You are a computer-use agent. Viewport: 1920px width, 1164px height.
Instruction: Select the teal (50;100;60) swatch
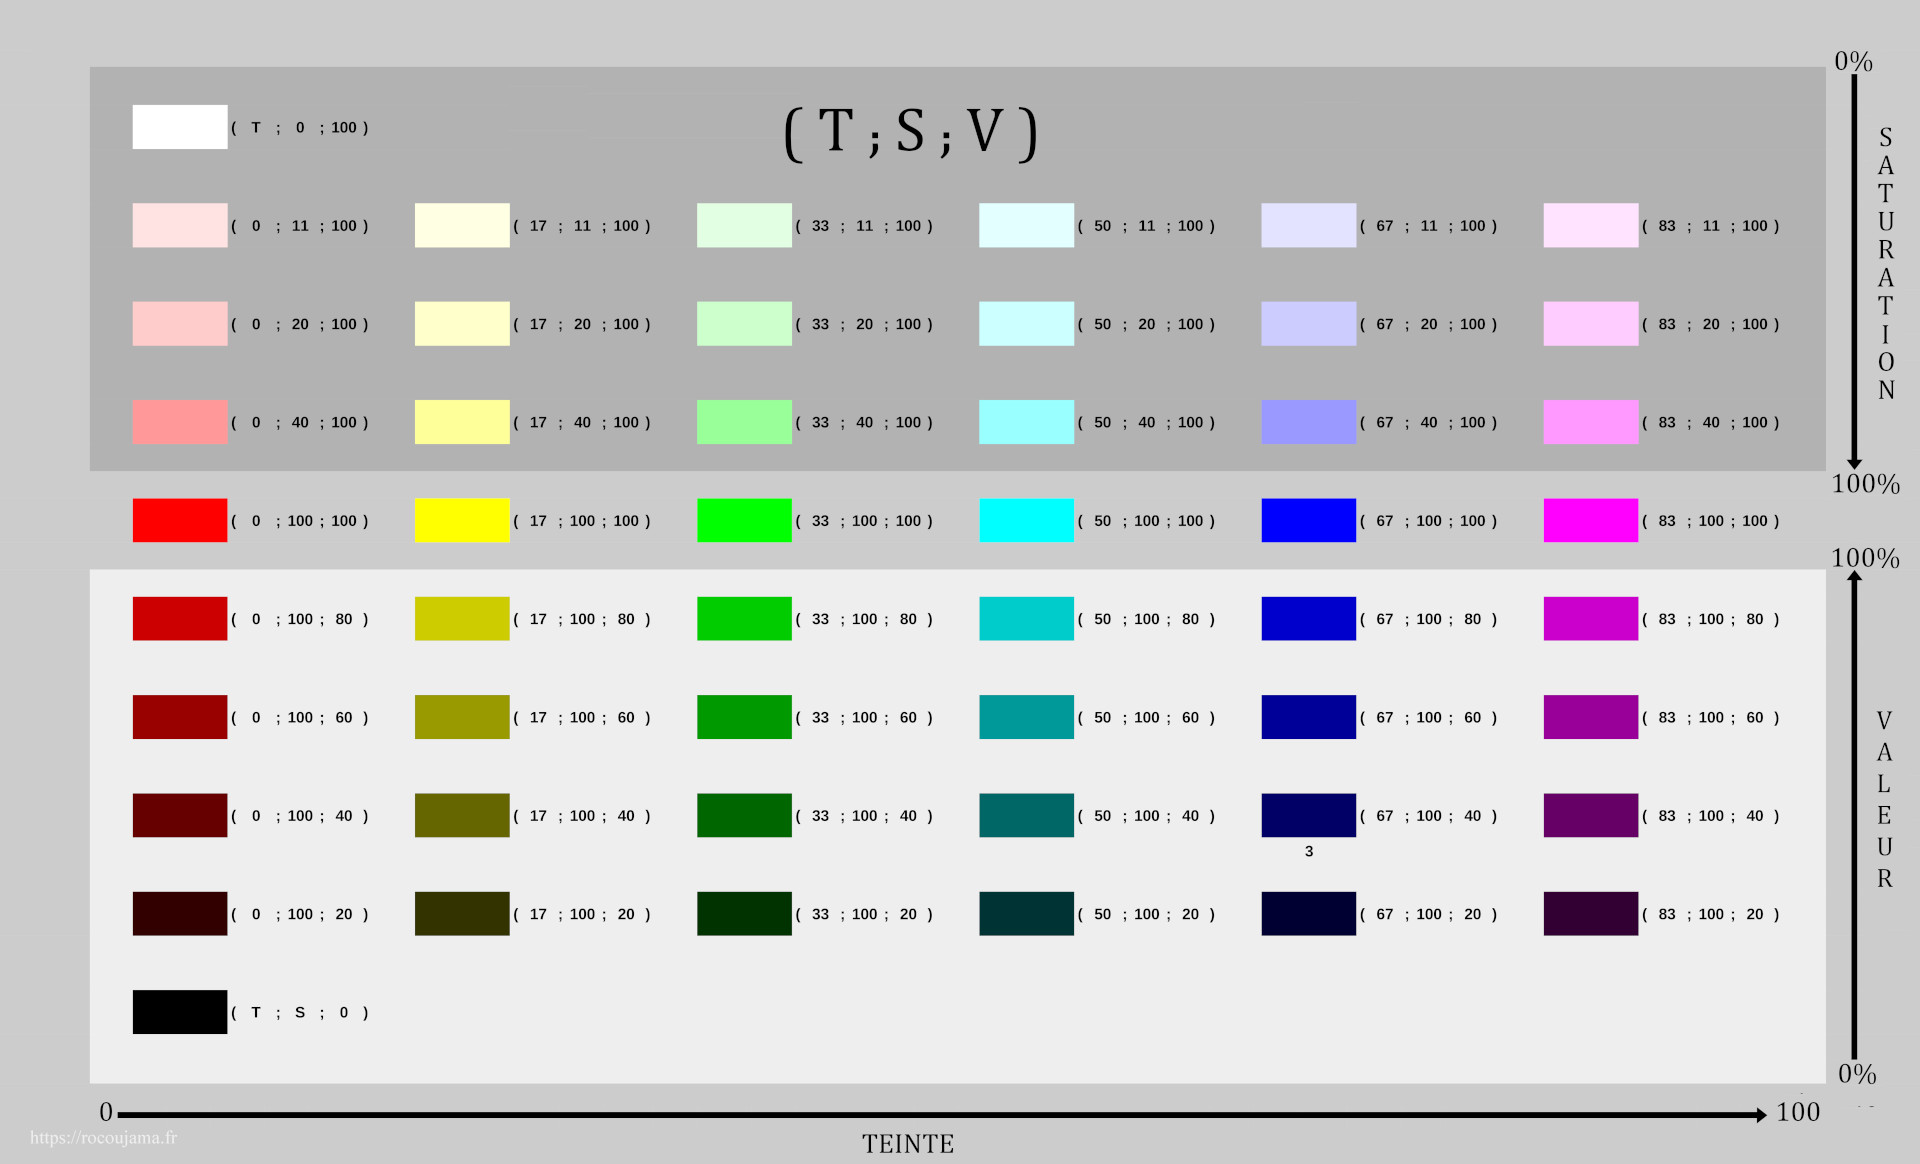[x=1026, y=716]
